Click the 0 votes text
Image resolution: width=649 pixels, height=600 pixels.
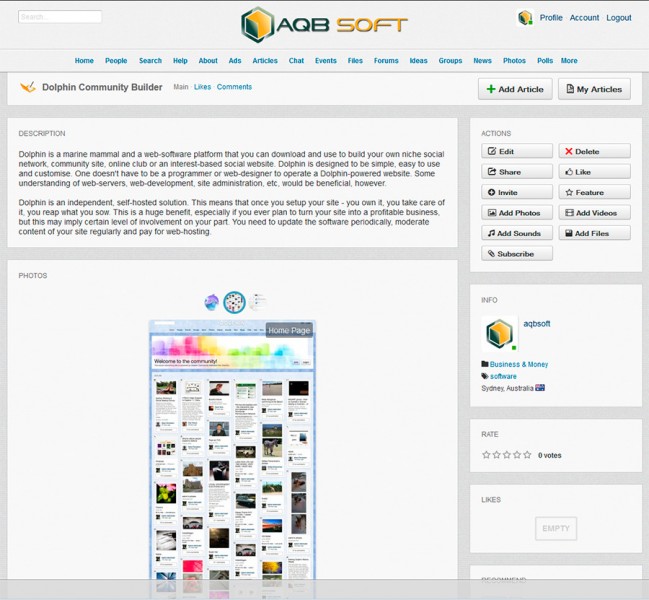(550, 455)
